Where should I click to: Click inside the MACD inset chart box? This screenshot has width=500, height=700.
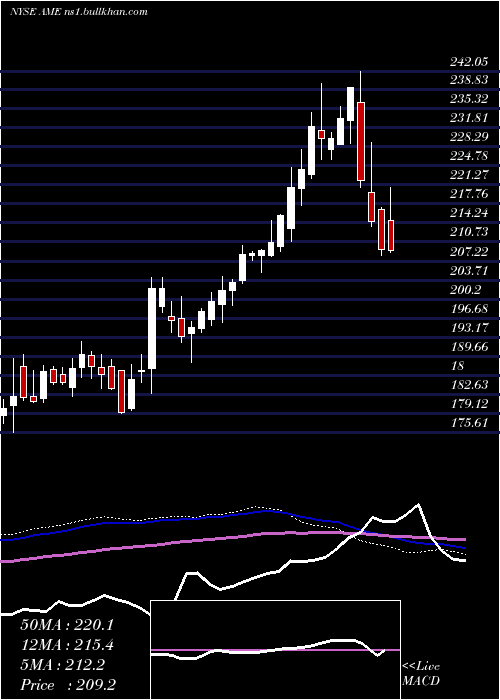tap(275, 650)
